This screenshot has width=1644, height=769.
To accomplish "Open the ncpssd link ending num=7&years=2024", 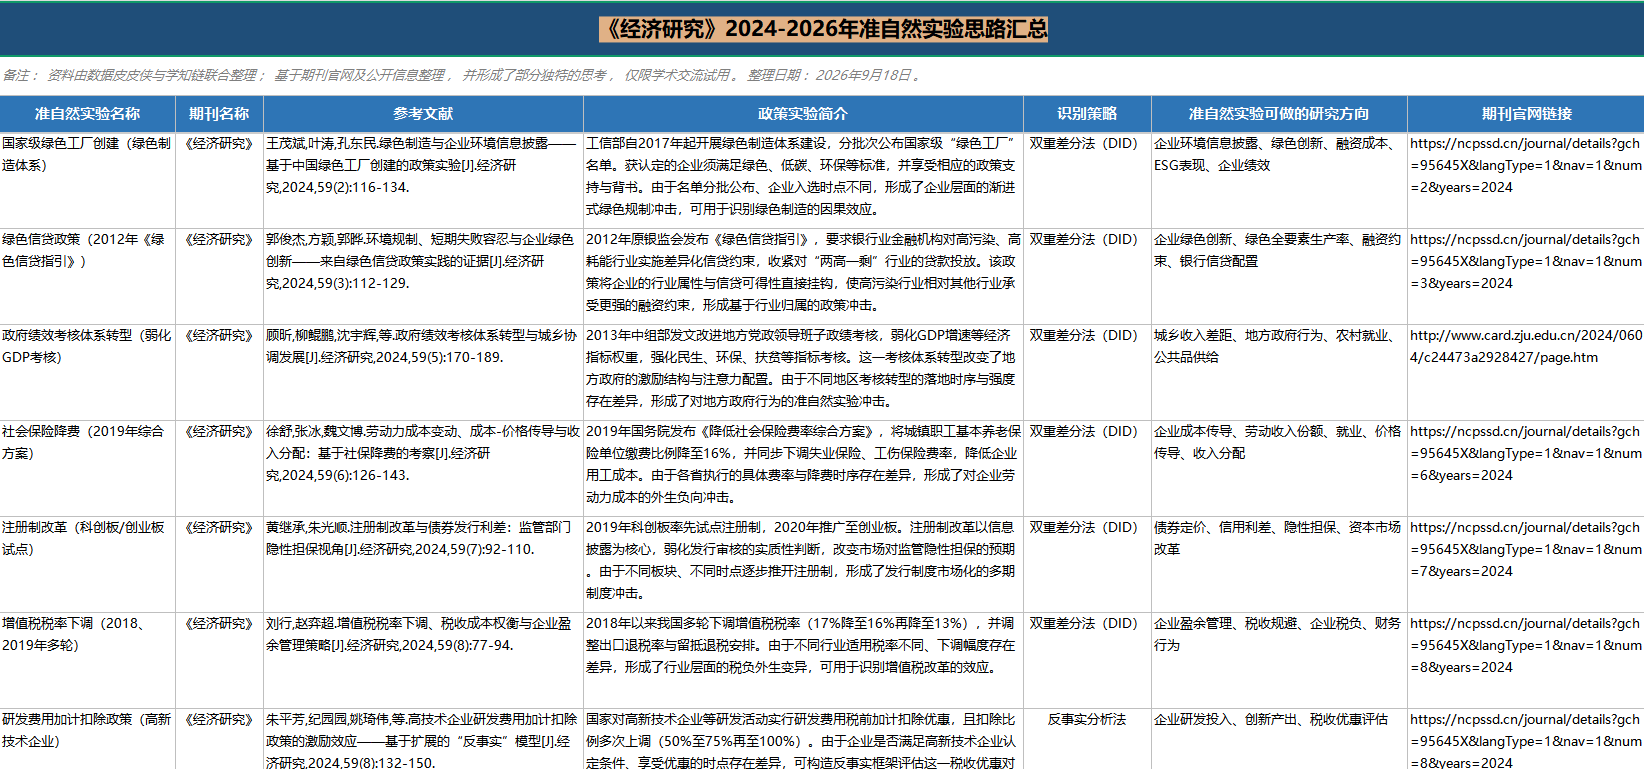I will click(x=1526, y=549).
